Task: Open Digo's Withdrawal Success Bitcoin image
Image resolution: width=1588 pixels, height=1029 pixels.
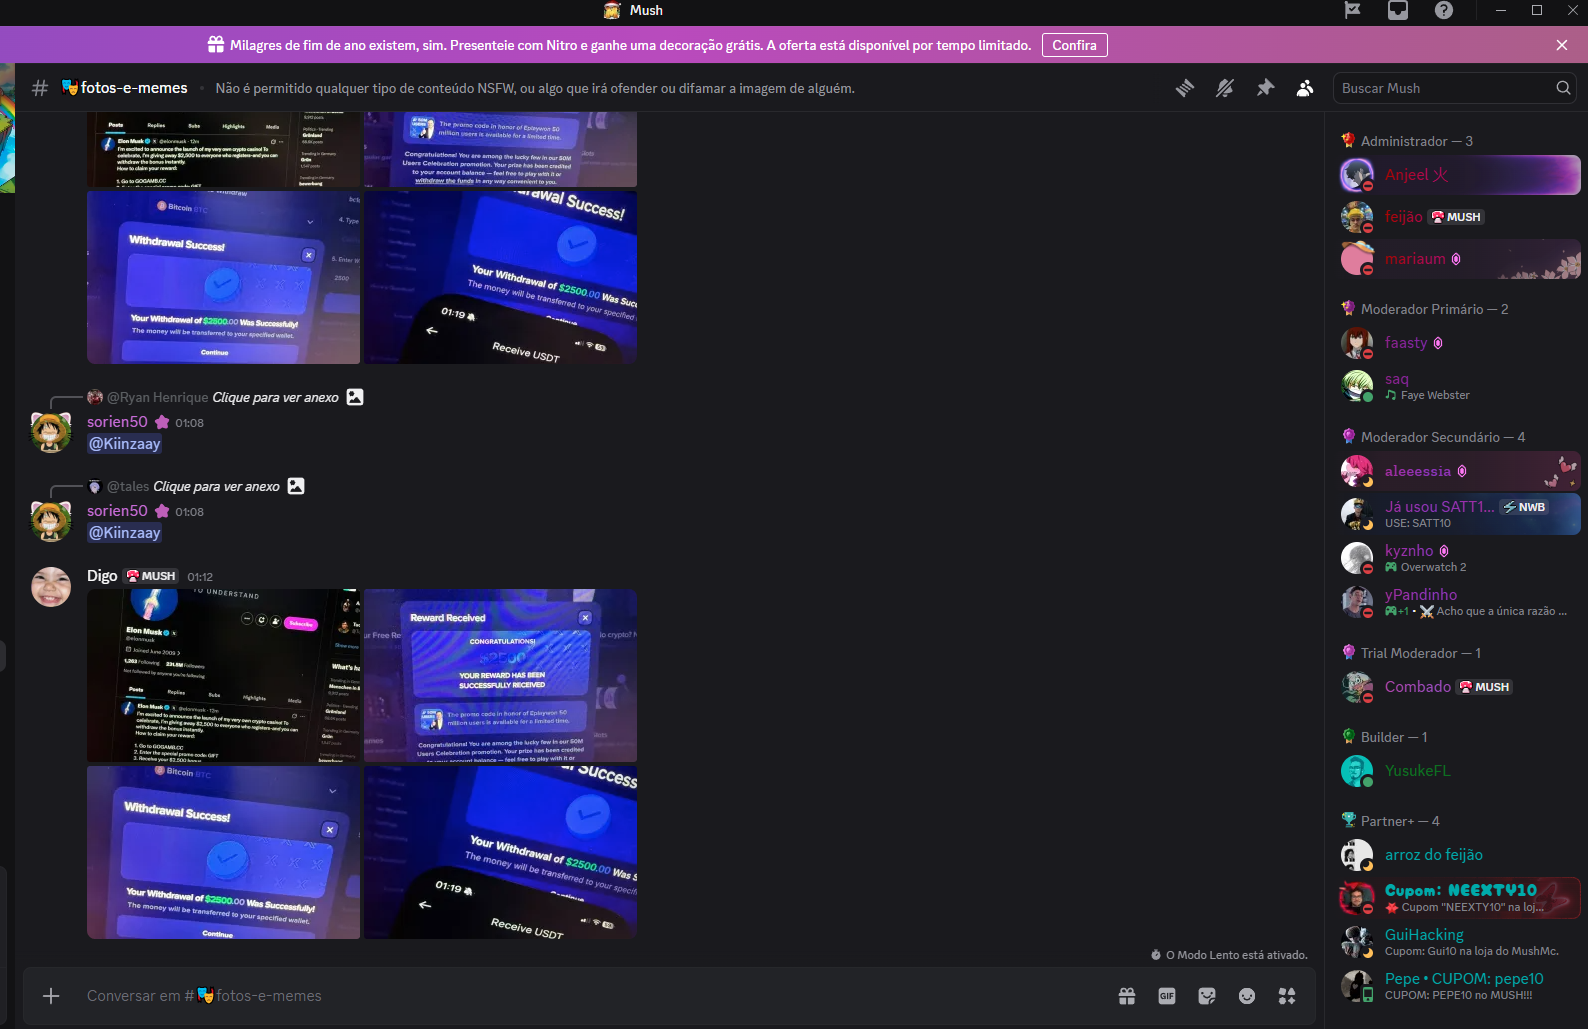Action: point(223,852)
